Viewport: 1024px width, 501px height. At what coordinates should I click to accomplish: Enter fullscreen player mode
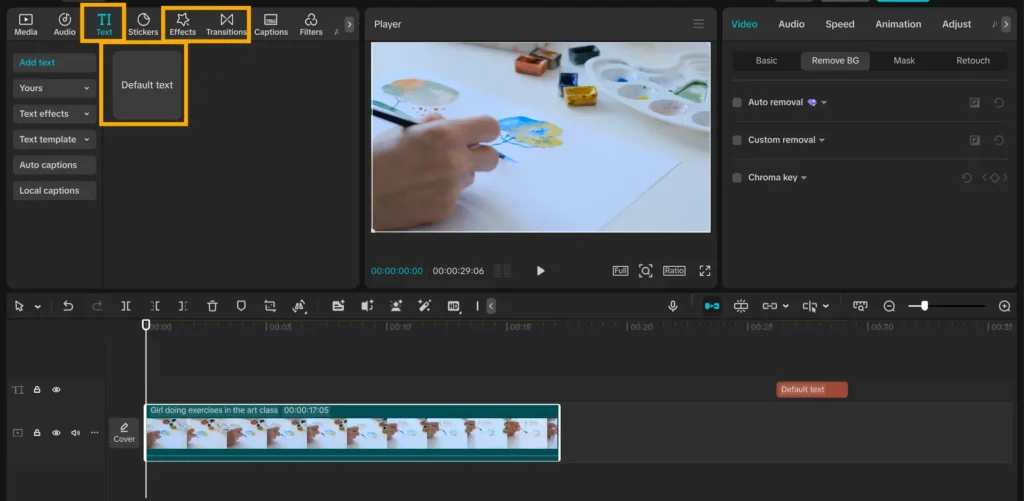(705, 270)
